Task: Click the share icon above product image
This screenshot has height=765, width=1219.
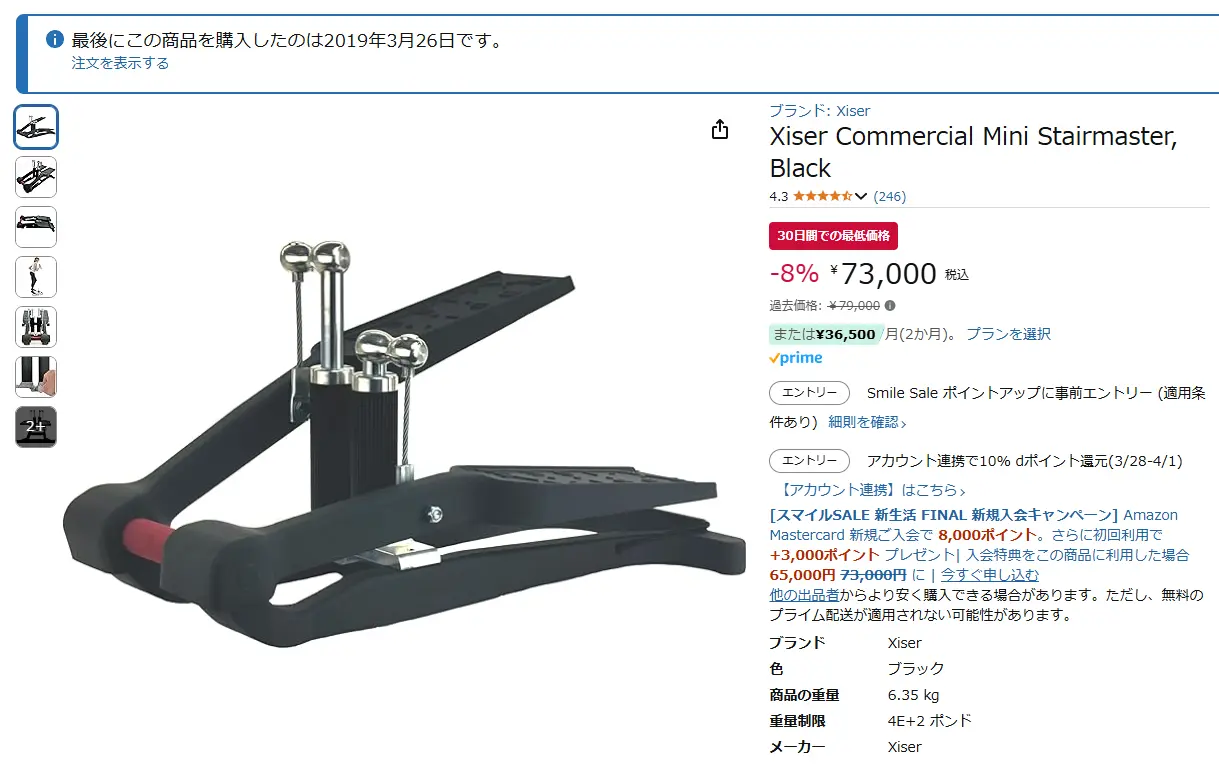Action: 720,130
